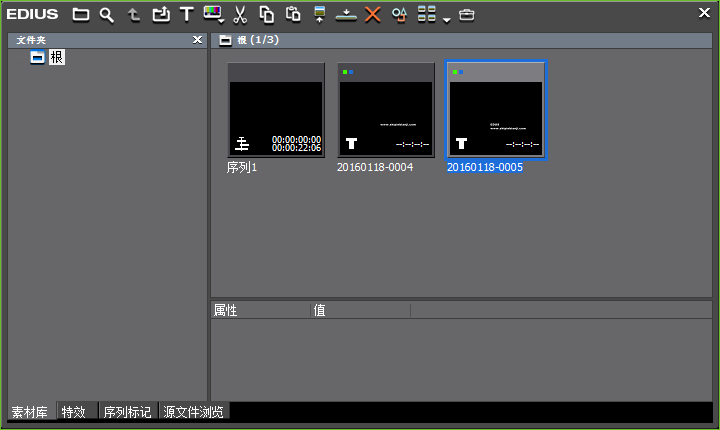Open the tools briefcase icon

point(467,15)
